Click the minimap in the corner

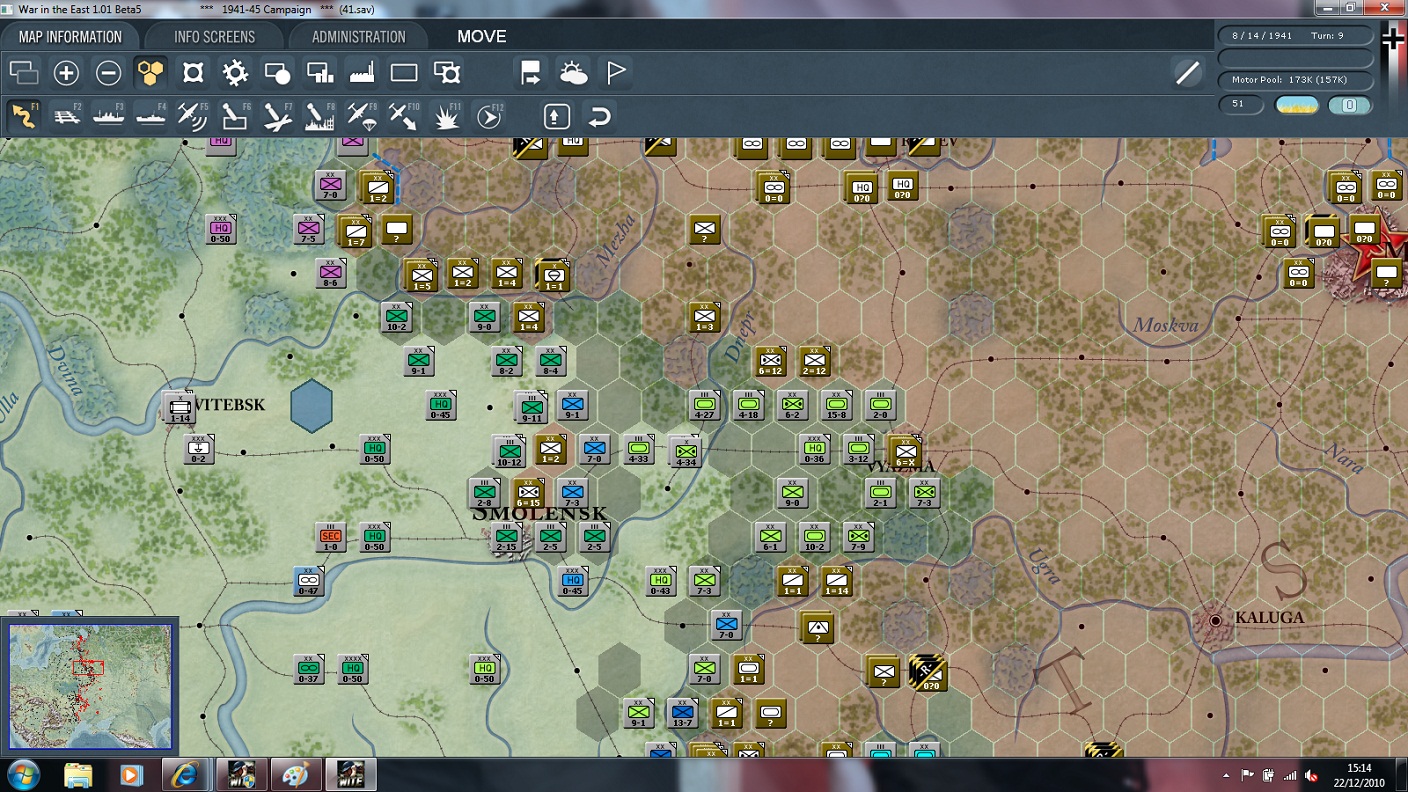(90, 685)
